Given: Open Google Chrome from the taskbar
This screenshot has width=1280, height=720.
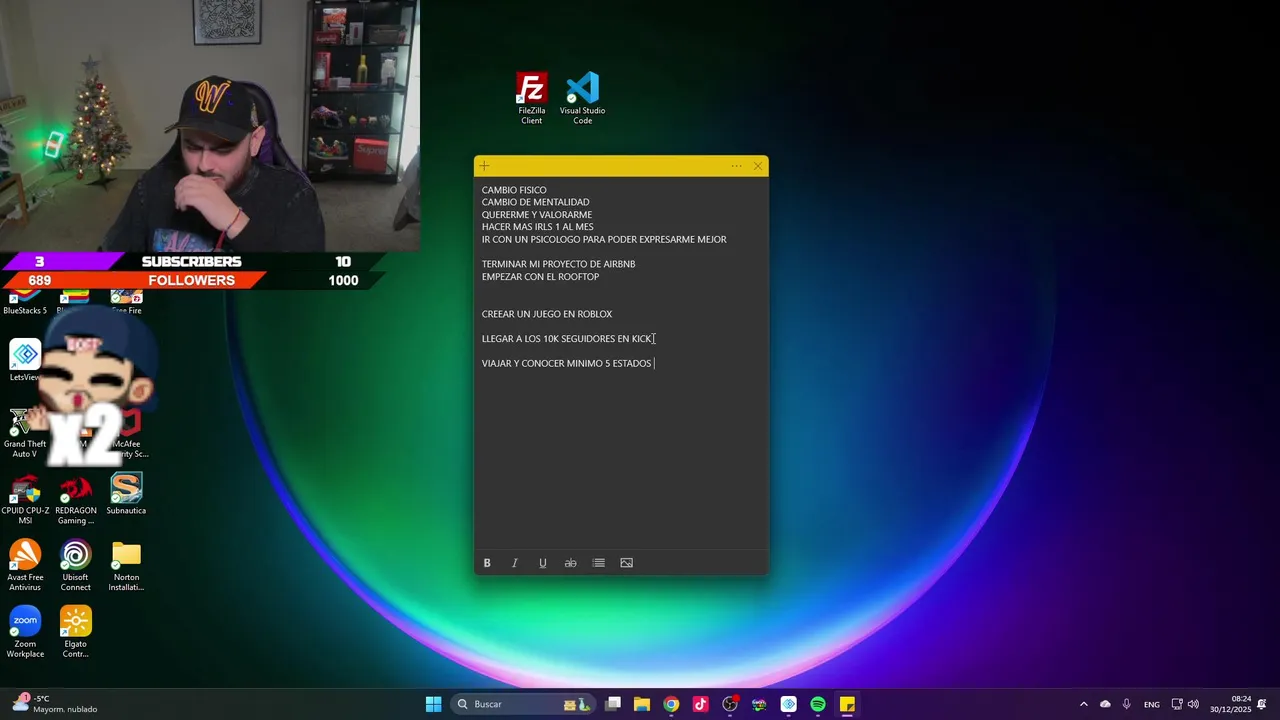Looking at the screenshot, I should pyautogui.click(x=671, y=704).
